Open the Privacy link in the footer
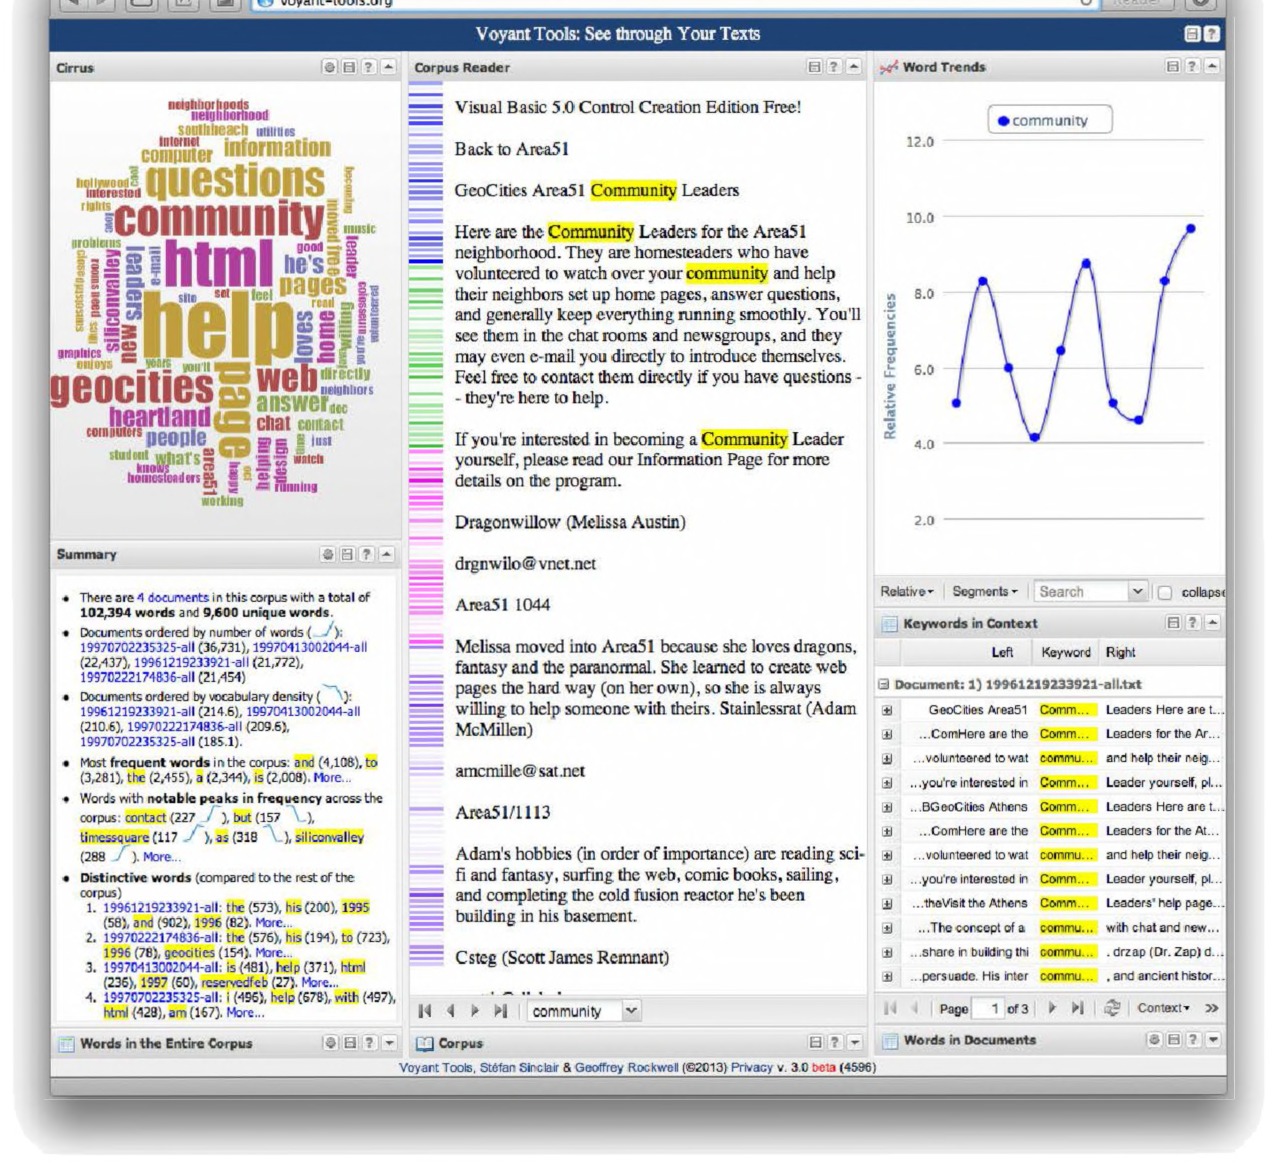The height and width of the screenshot is (1167, 1276). point(751,1067)
